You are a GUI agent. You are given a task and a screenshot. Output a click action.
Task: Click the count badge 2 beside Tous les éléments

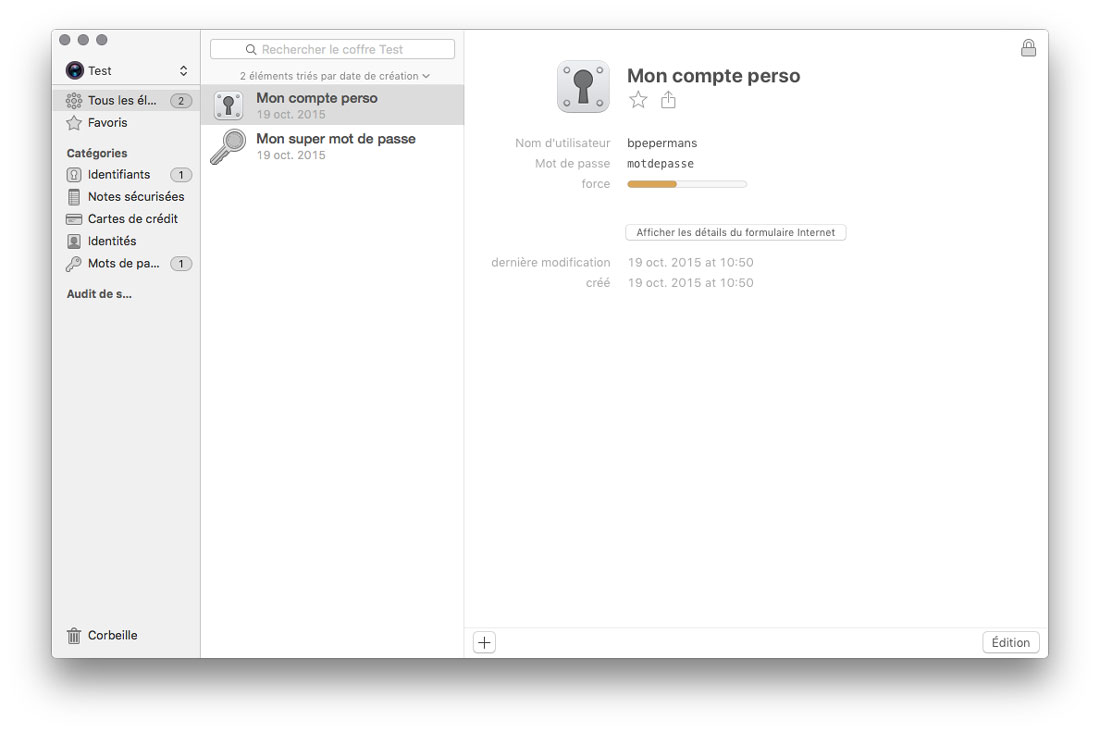click(x=181, y=100)
